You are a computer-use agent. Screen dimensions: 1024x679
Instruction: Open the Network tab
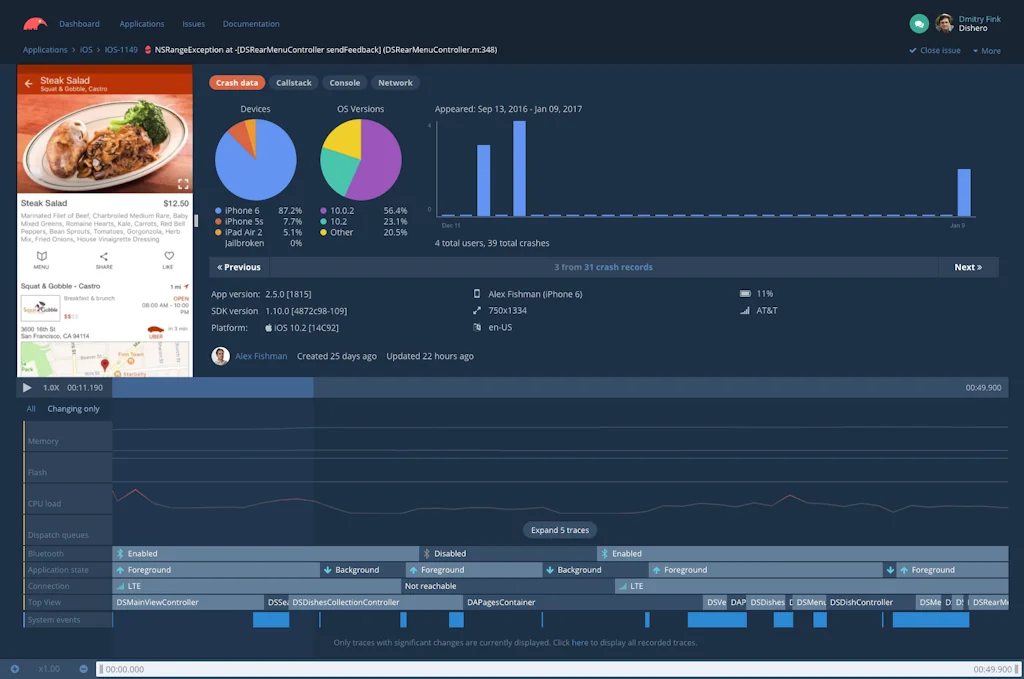click(x=395, y=83)
